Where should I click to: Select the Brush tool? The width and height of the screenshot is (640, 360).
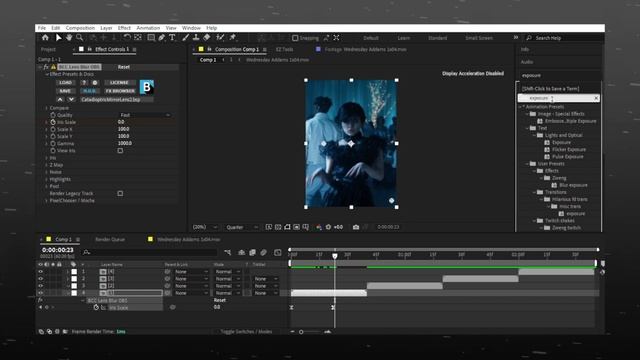tap(185, 38)
